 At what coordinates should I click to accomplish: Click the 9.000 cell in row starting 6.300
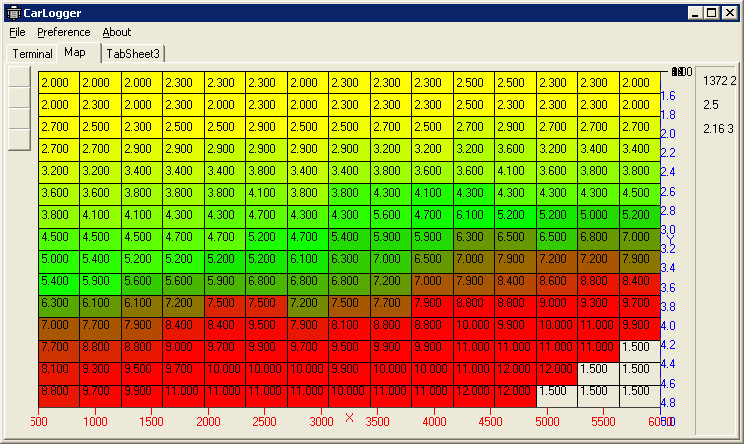pyautogui.click(x=557, y=306)
